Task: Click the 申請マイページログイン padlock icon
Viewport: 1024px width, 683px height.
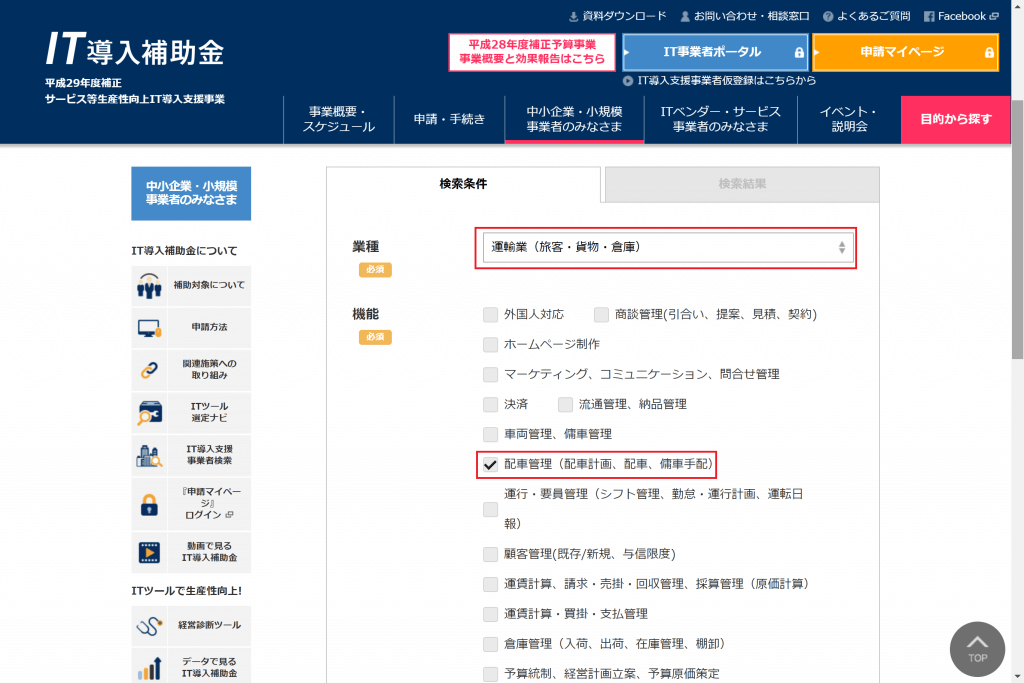Action: 149,503
